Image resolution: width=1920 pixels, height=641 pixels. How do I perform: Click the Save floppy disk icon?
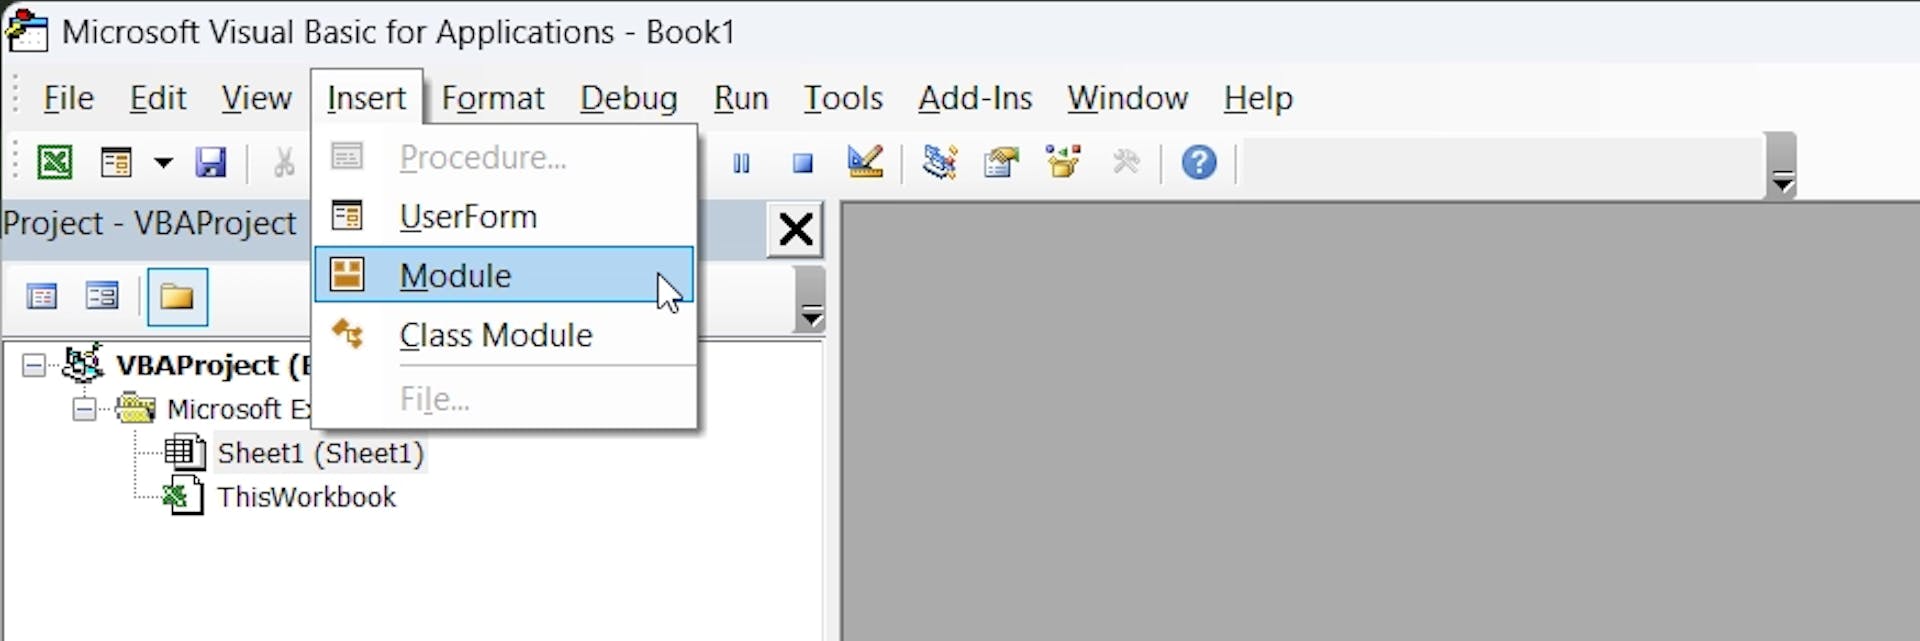coord(210,162)
